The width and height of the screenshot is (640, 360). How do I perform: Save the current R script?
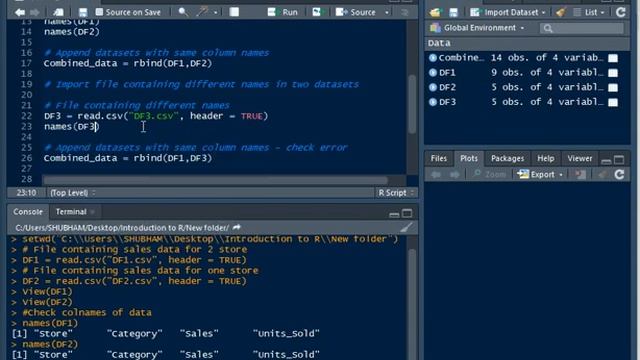point(83,12)
